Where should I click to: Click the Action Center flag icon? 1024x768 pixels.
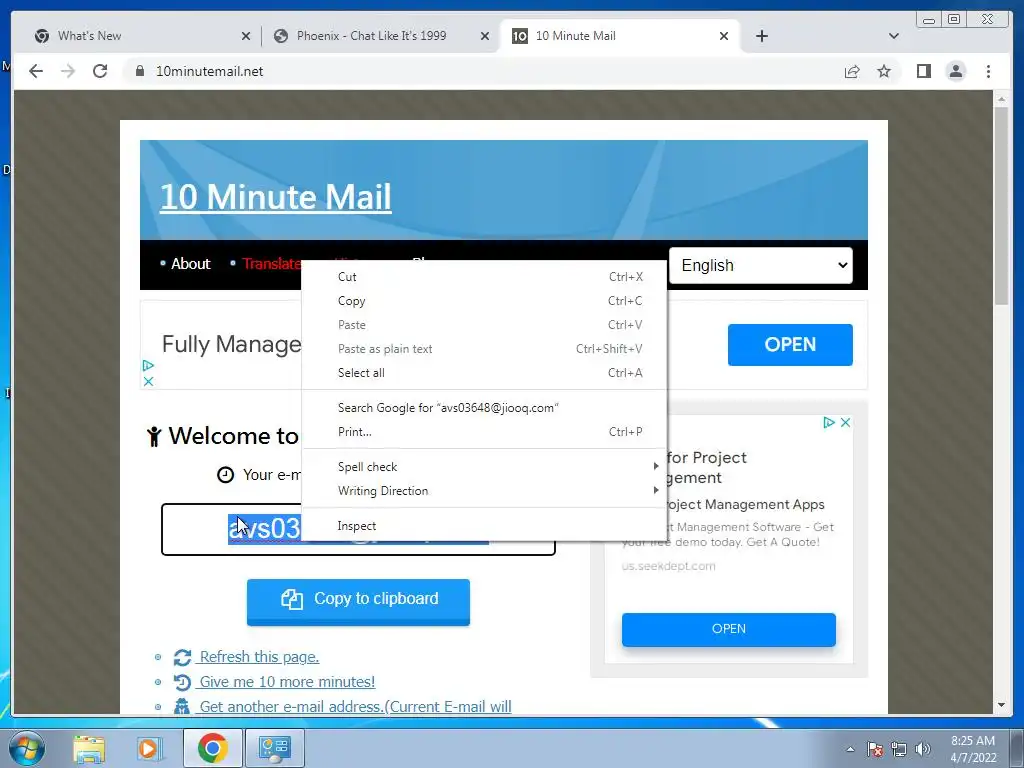[874, 749]
